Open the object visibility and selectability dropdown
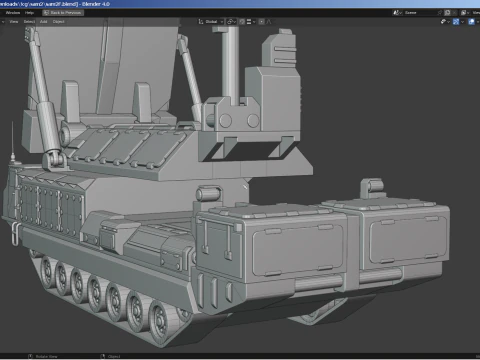The image size is (480, 360). point(445,22)
